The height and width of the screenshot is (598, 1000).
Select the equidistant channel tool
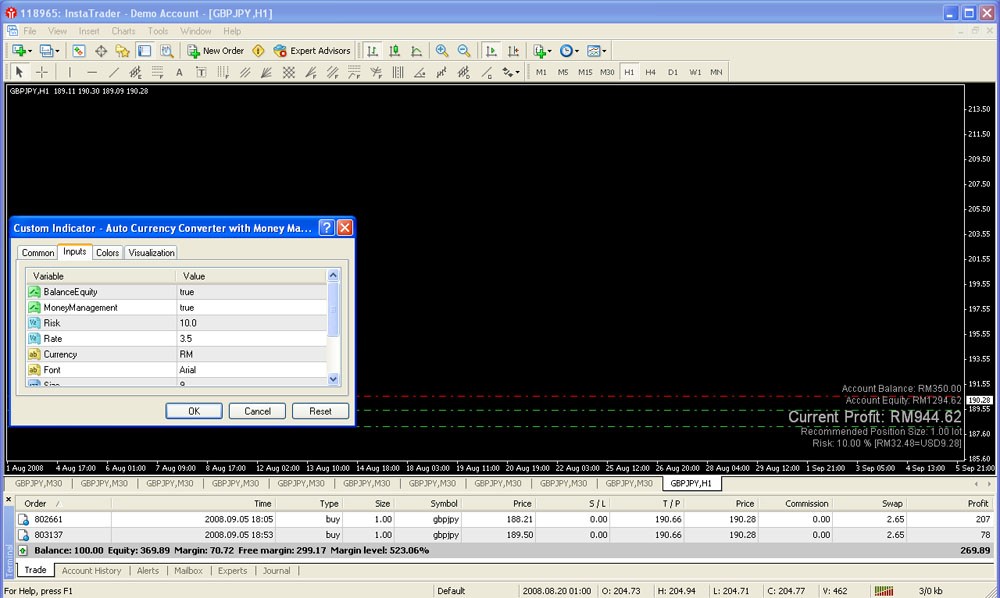(135, 72)
